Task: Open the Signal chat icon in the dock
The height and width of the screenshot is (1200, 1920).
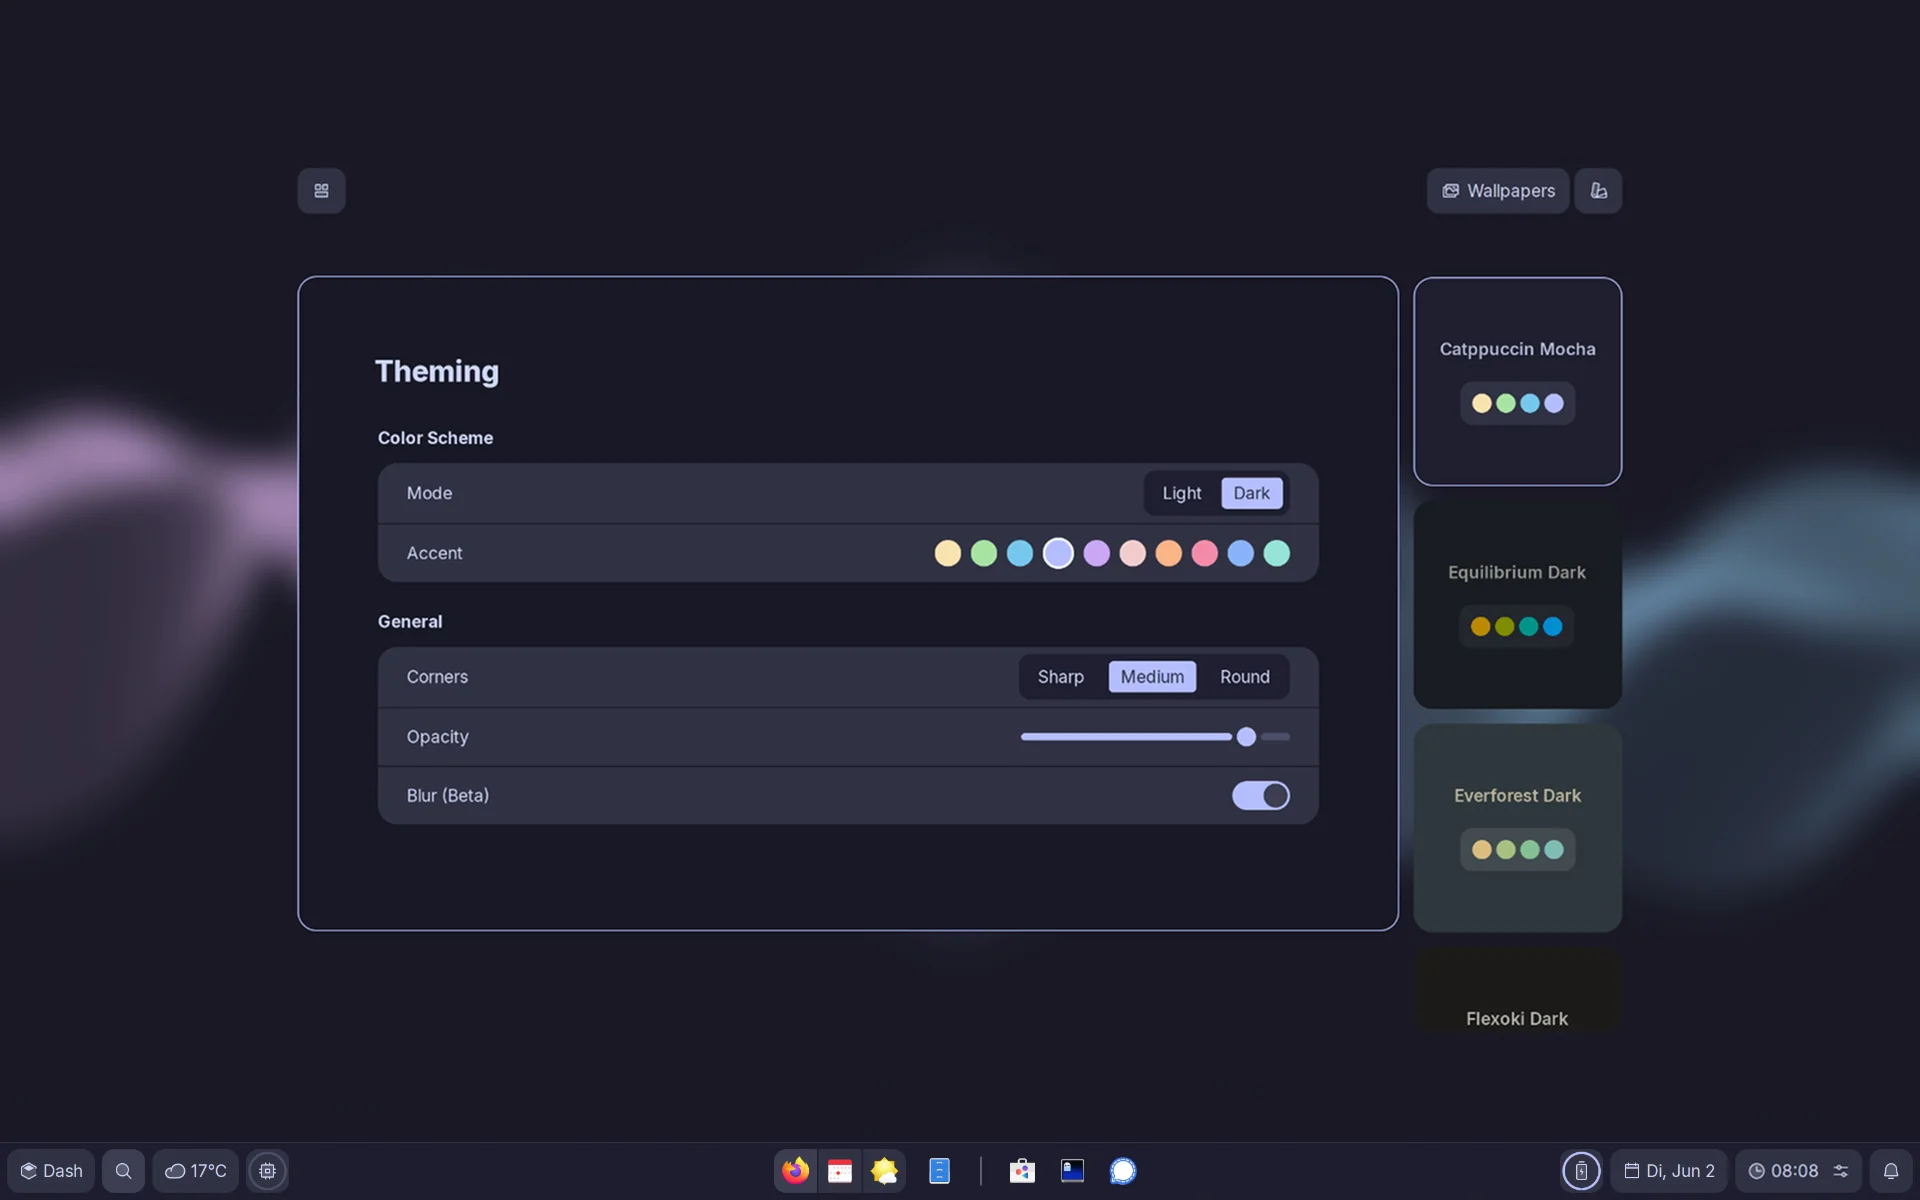Action: (x=1123, y=1170)
